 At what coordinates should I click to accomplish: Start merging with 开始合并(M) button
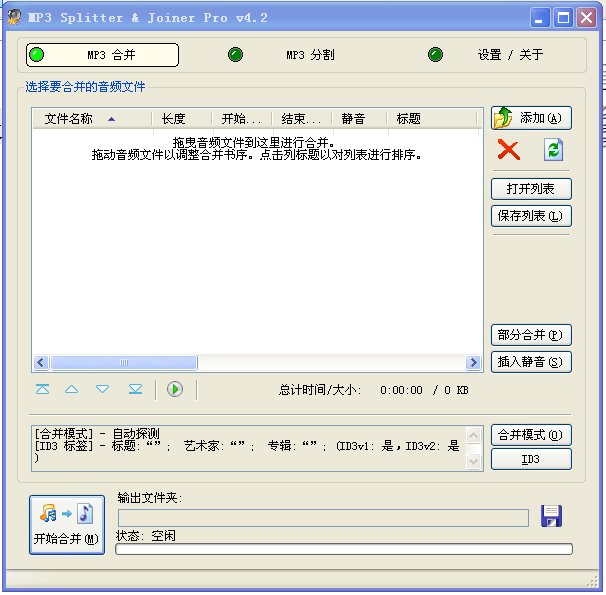(67, 525)
